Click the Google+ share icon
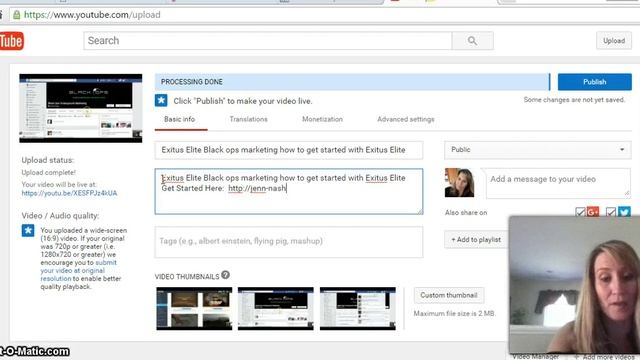This screenshot has height=360, width=640. pos(593,212)
